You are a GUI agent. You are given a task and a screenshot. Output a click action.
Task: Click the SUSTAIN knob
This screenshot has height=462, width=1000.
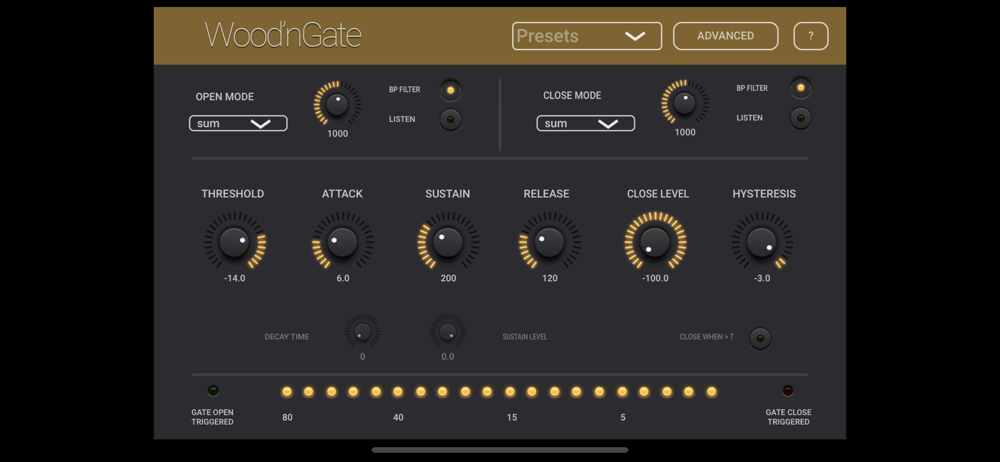(x=448, y=242)
